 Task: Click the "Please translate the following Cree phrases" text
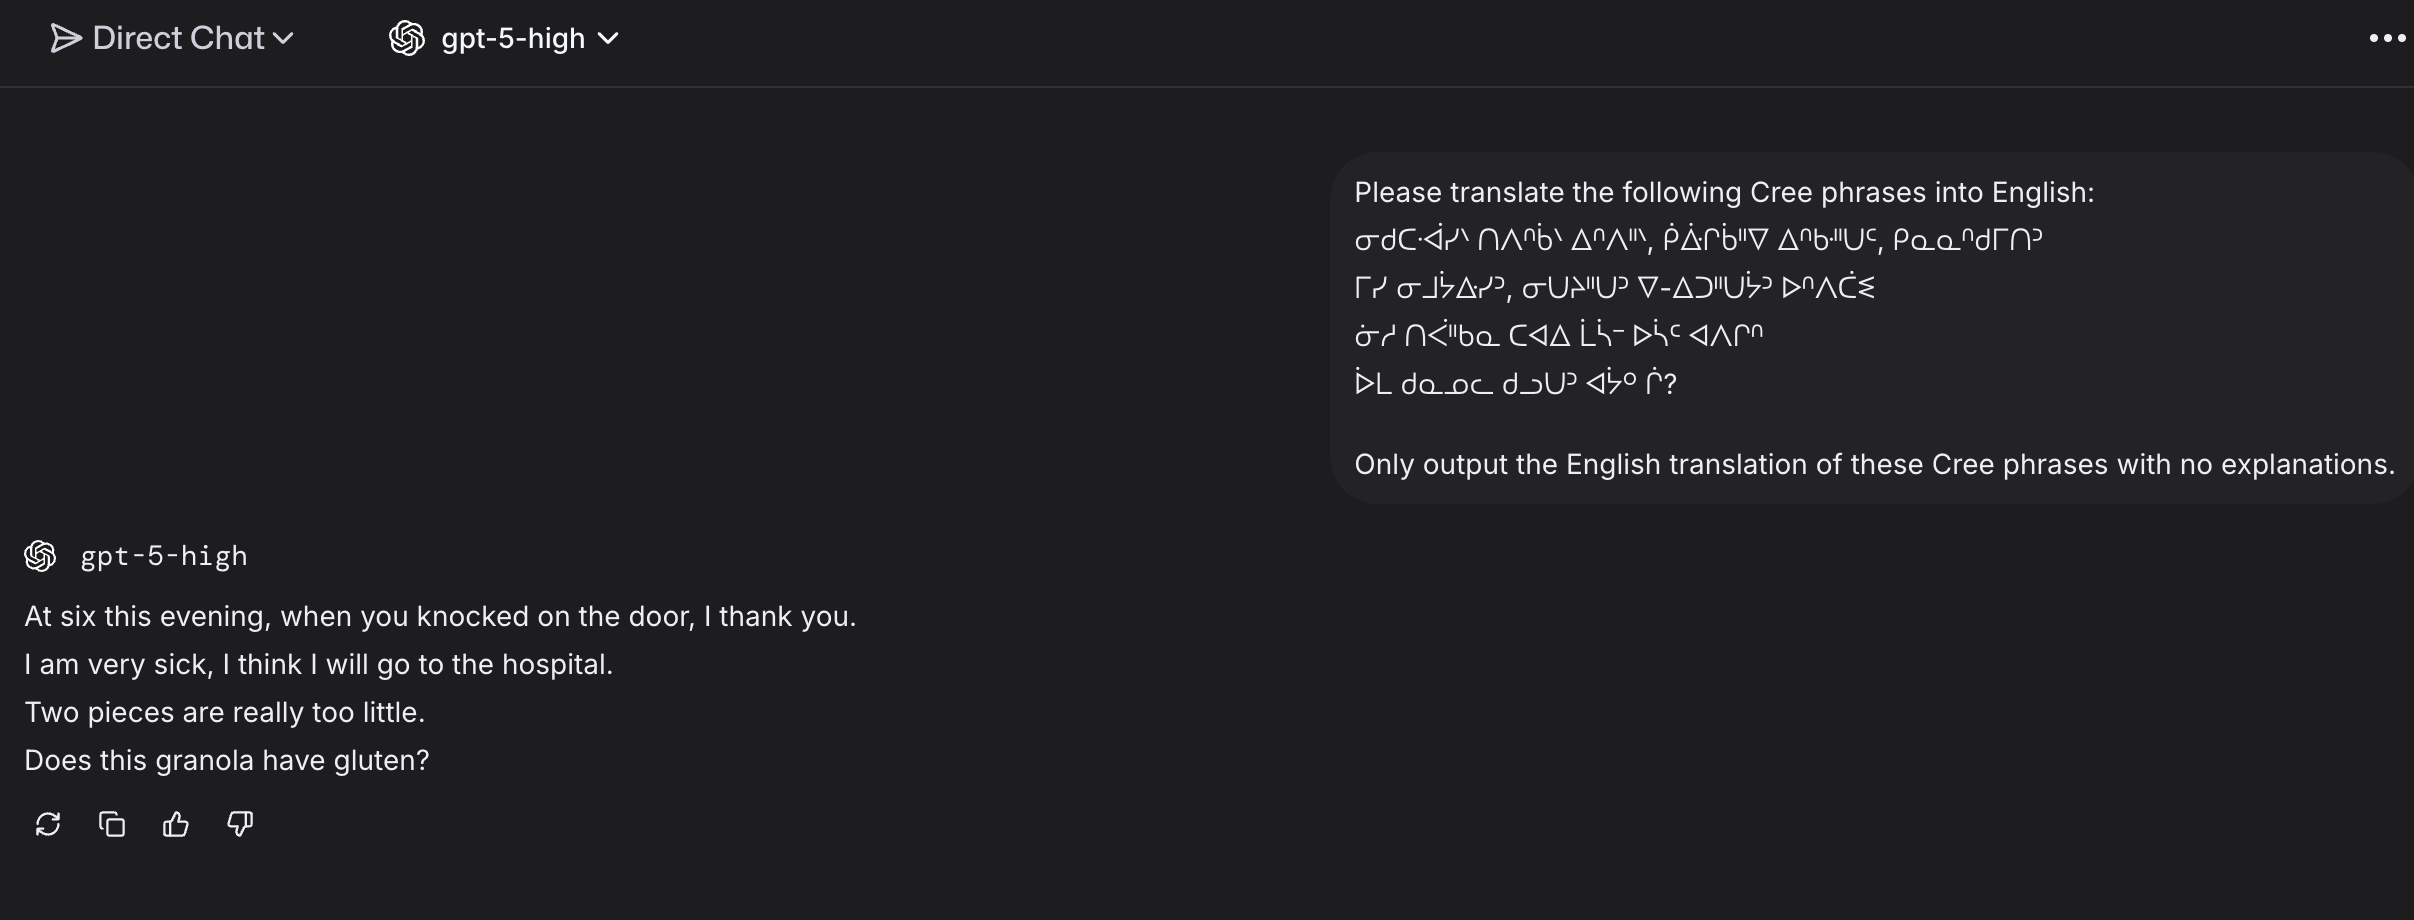1723,192
